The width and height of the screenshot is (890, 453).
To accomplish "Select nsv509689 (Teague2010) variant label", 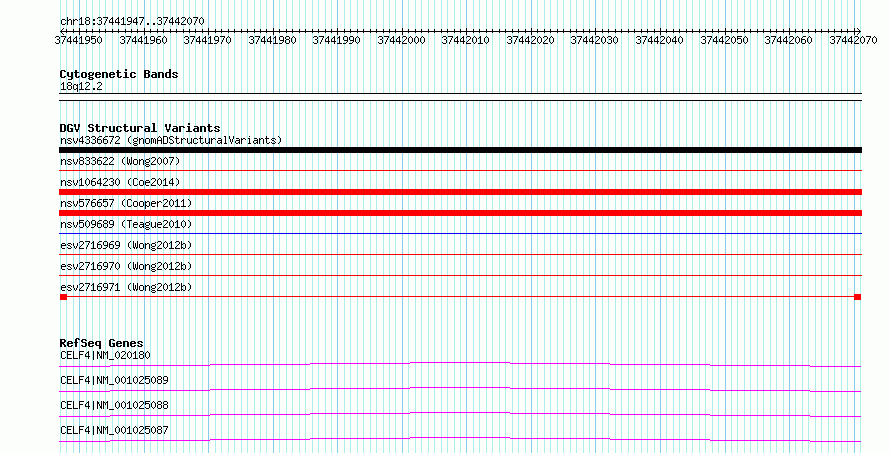I will tap(126, 224).
